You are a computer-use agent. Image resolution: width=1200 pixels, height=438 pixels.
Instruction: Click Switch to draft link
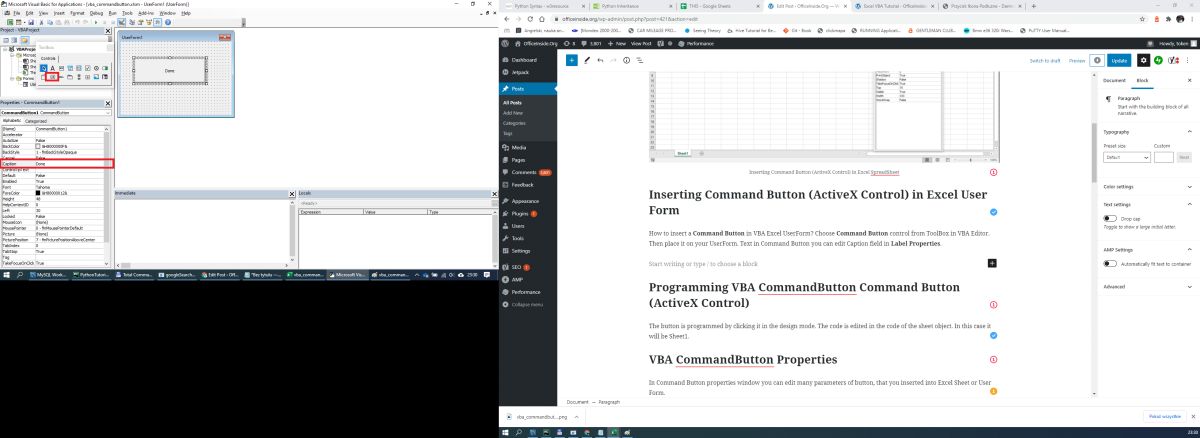(x=1045, y=60)
